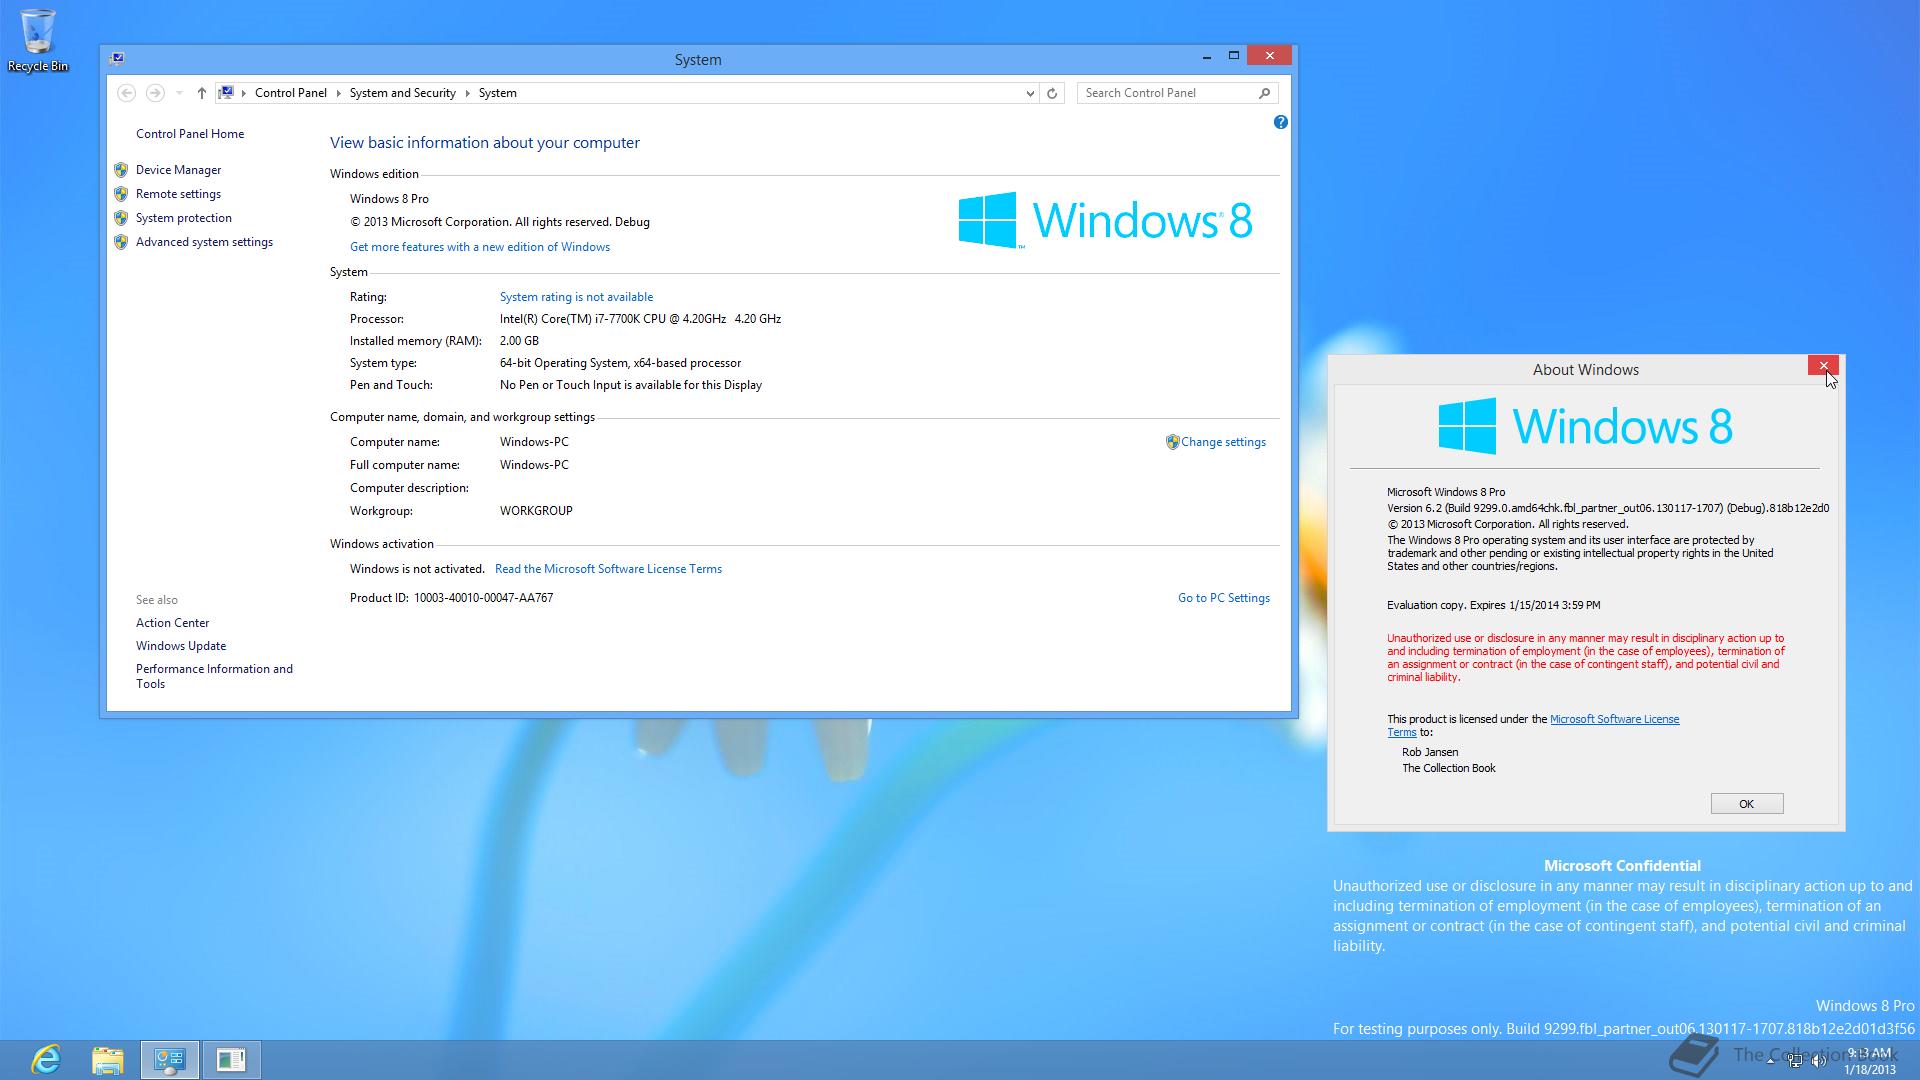Viewport: 1920px width, 1080px height.
Task: Click Go to PC Settings
Action: pyautogui.click(x=1223, y=598)
